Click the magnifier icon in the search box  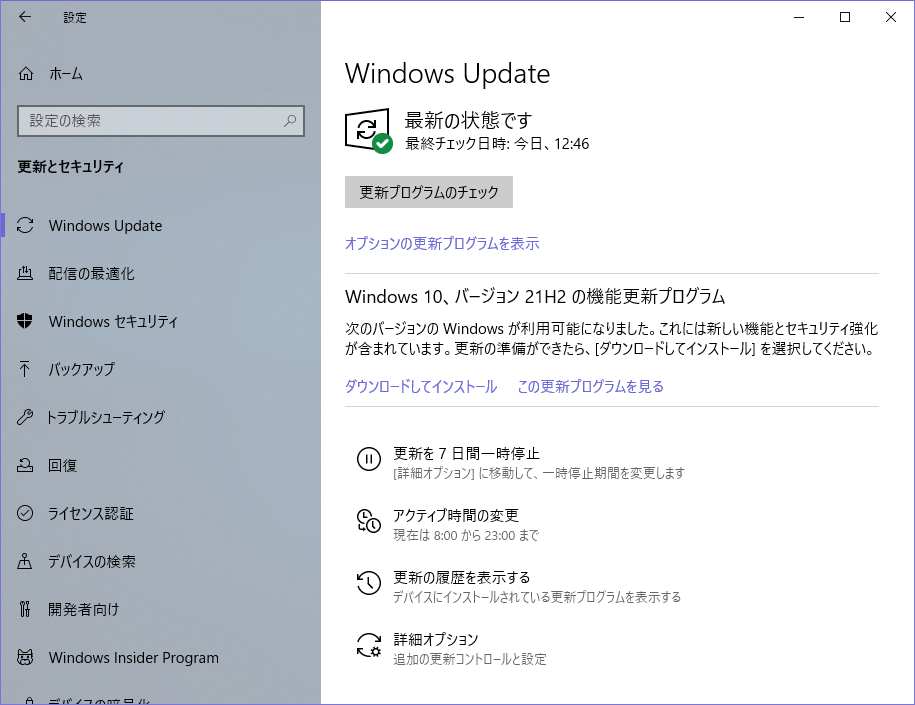tap(290, 120)
